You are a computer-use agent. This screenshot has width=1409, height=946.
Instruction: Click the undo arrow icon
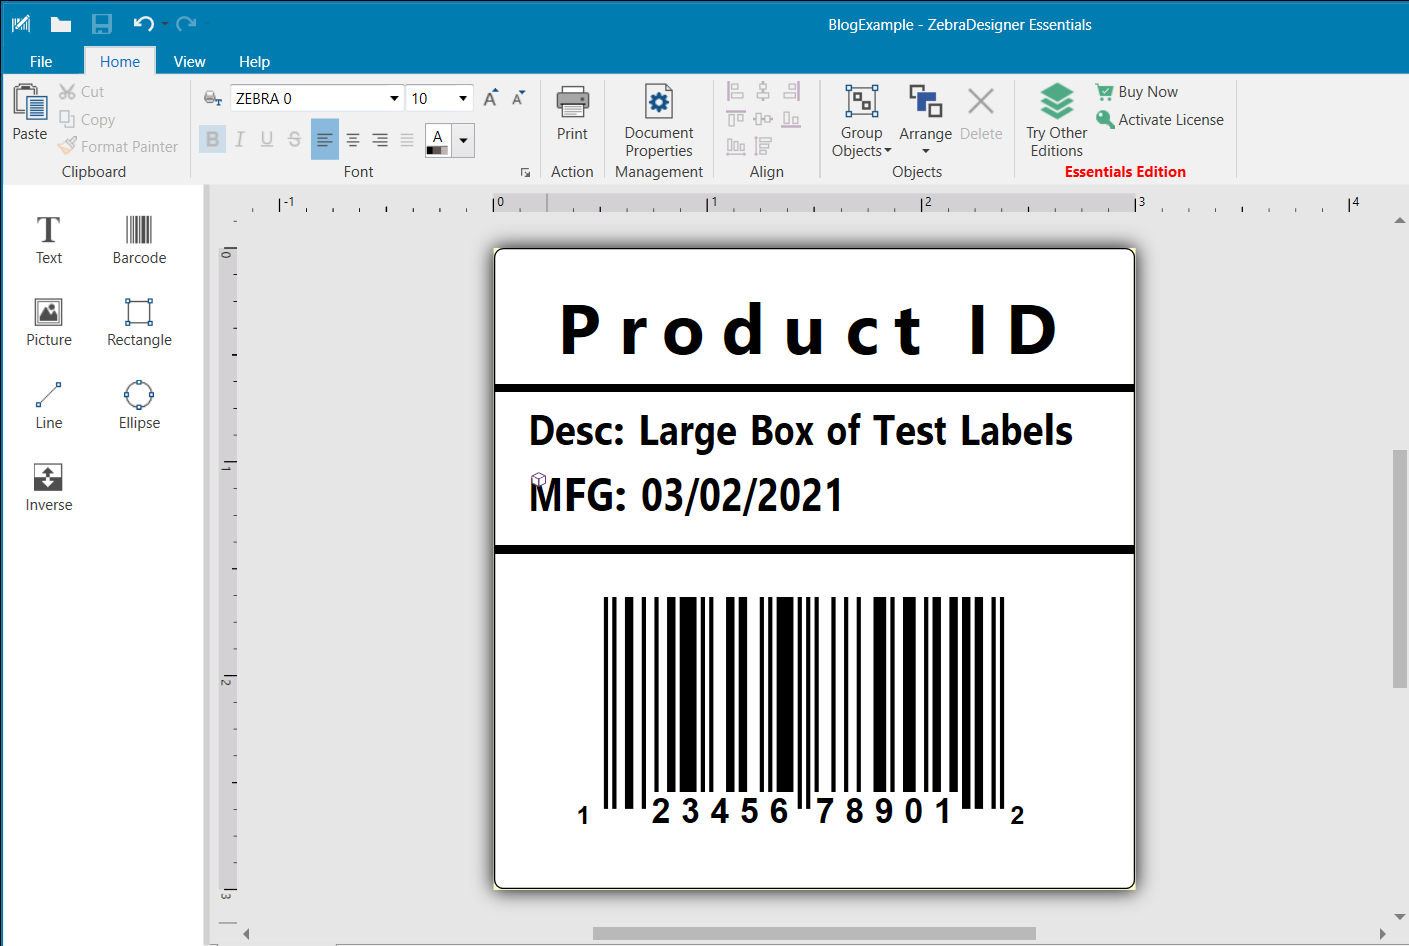coord(143,24)
